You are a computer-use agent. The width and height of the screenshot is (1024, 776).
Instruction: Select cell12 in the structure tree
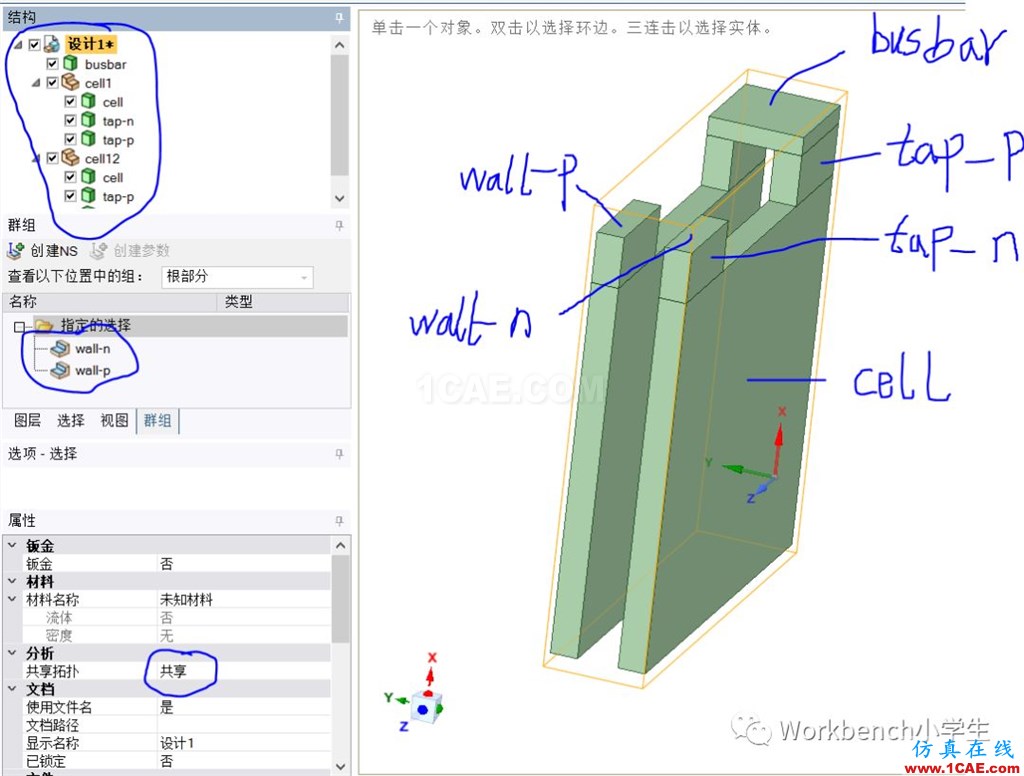102,158
